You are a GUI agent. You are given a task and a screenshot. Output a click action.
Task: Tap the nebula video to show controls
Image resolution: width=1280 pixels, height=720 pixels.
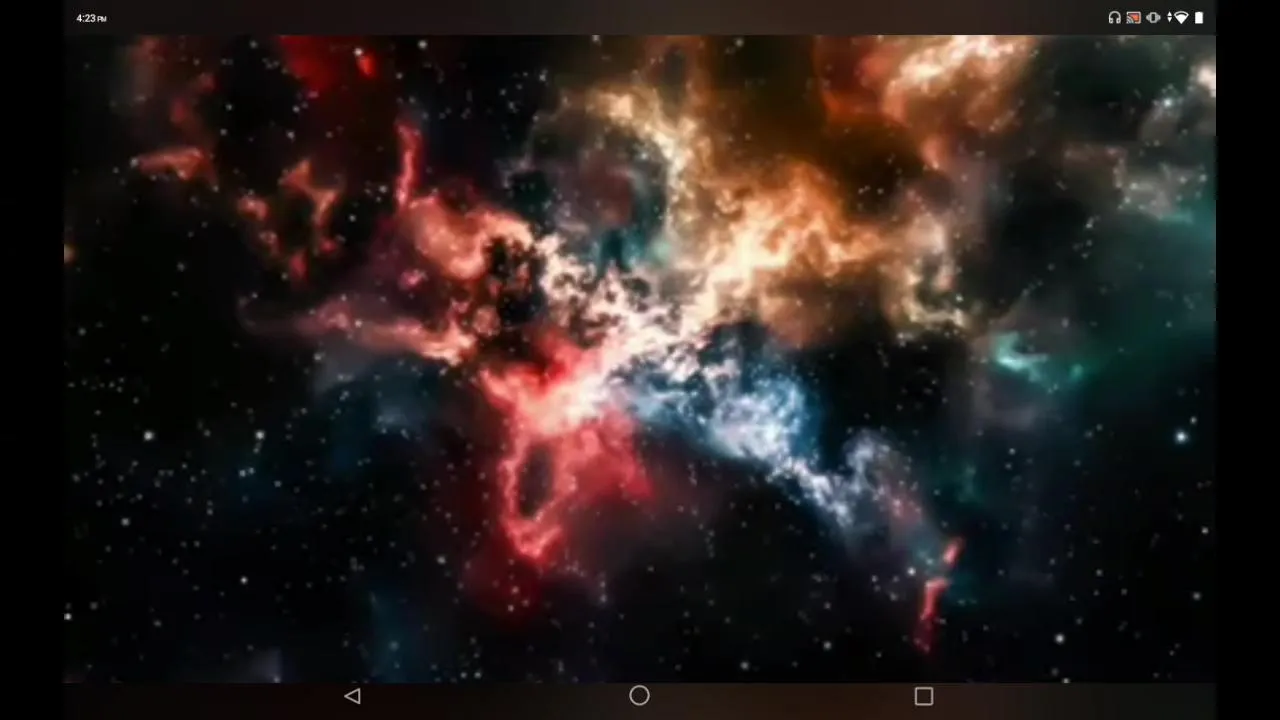pos(640,360)
